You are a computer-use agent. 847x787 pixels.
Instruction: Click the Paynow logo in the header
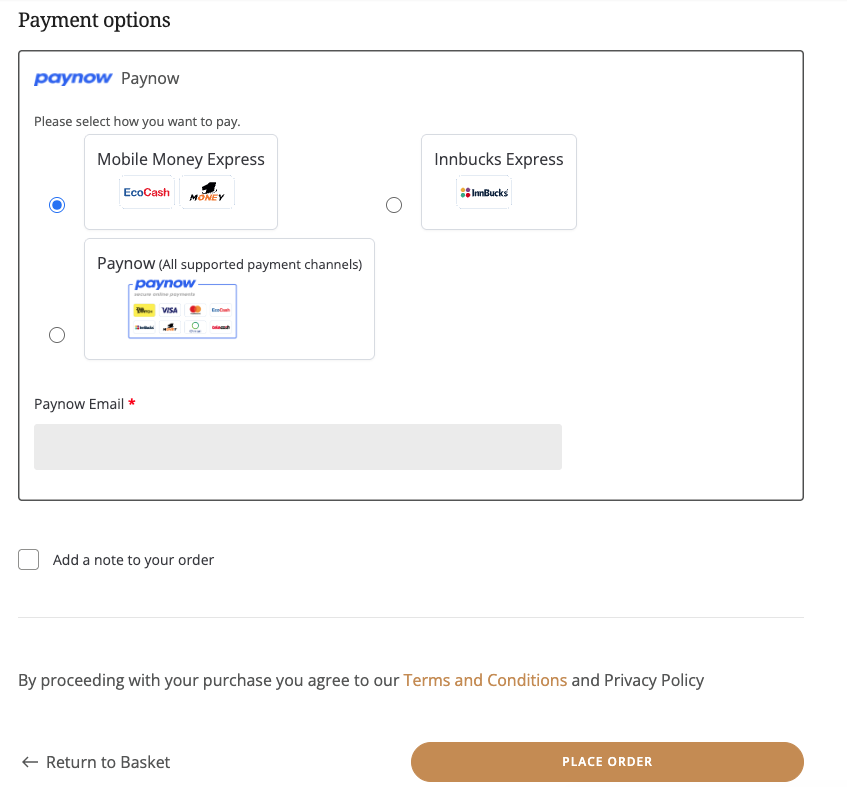pyautogui.click(x=73, y=78)
